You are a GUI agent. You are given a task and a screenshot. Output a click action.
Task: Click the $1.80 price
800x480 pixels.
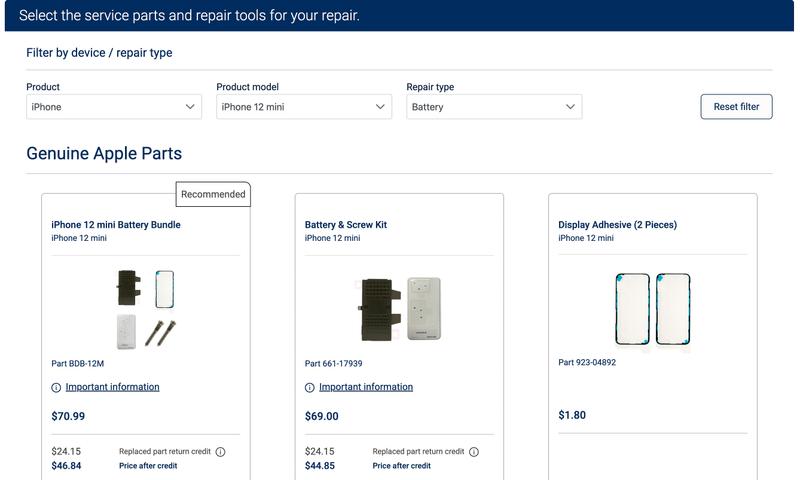572,415
